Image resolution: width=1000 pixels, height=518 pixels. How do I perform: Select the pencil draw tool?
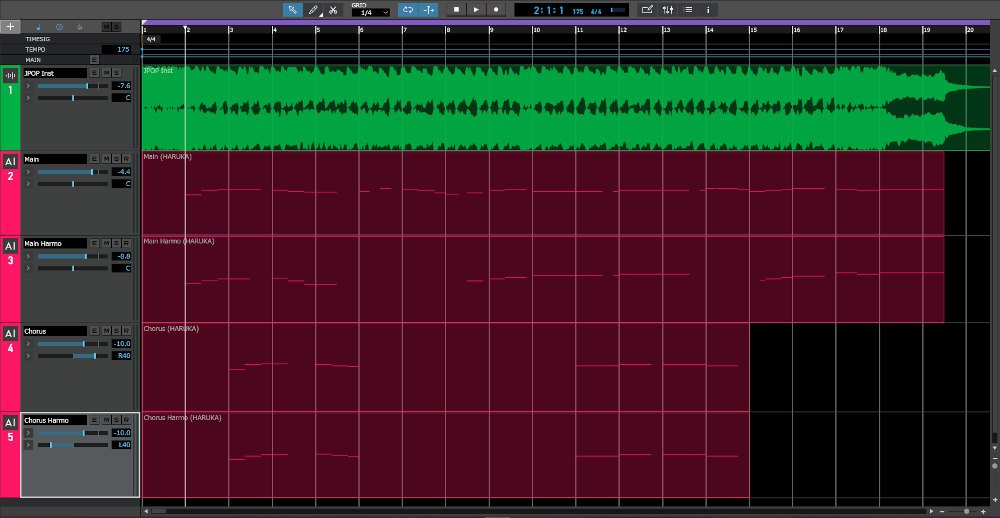[313, 10]
